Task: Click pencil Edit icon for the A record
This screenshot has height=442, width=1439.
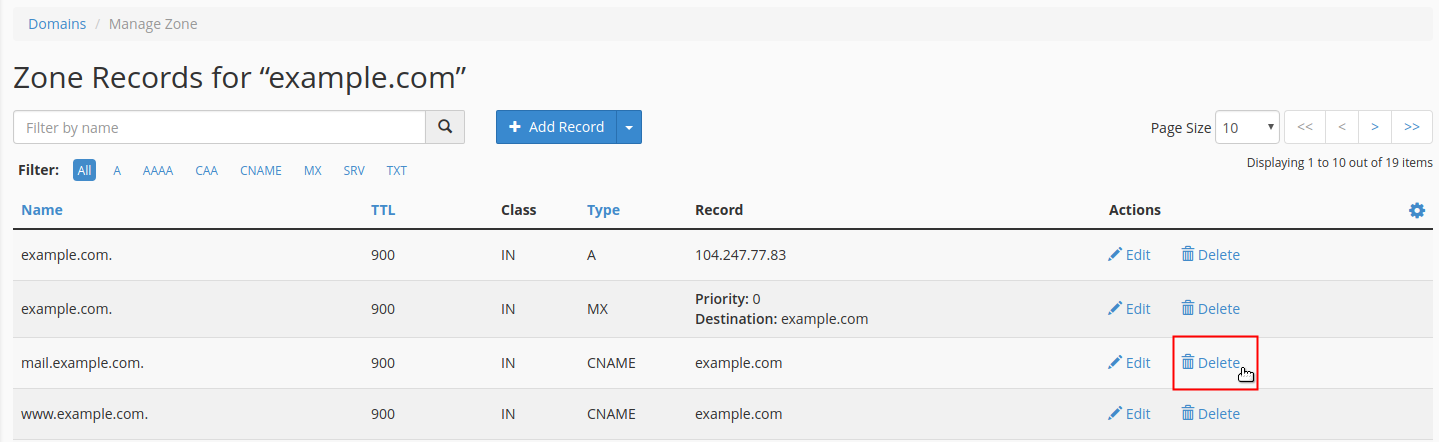Action: 1115,255
